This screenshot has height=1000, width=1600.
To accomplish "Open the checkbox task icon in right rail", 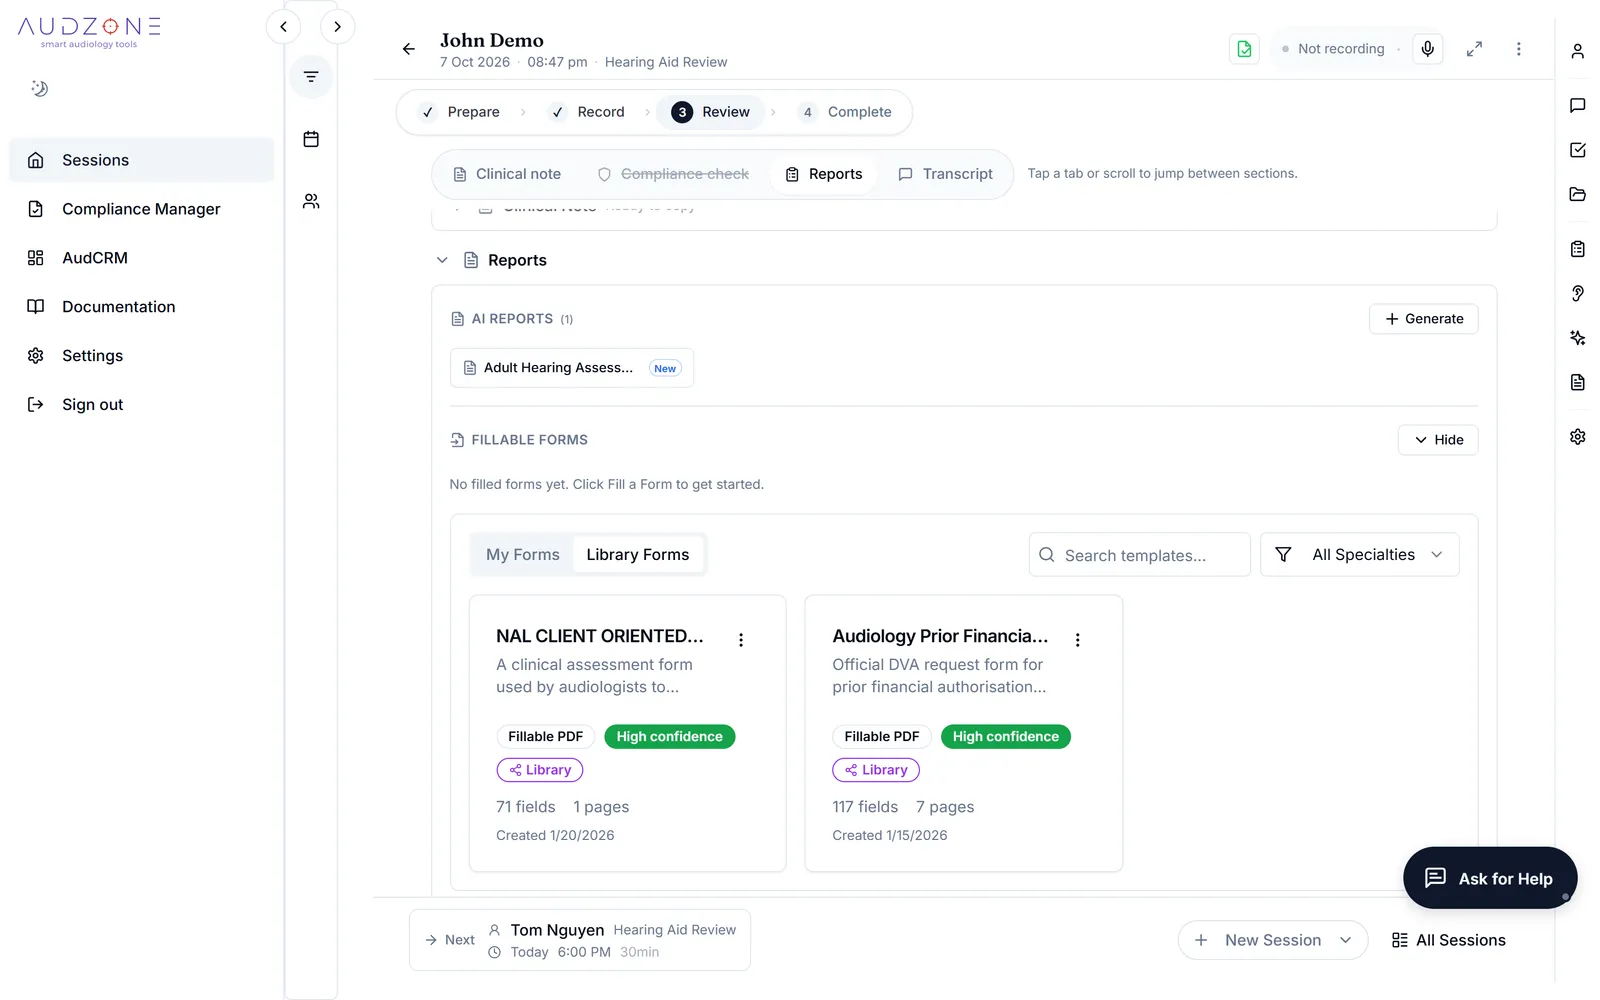I will 1577,150.
